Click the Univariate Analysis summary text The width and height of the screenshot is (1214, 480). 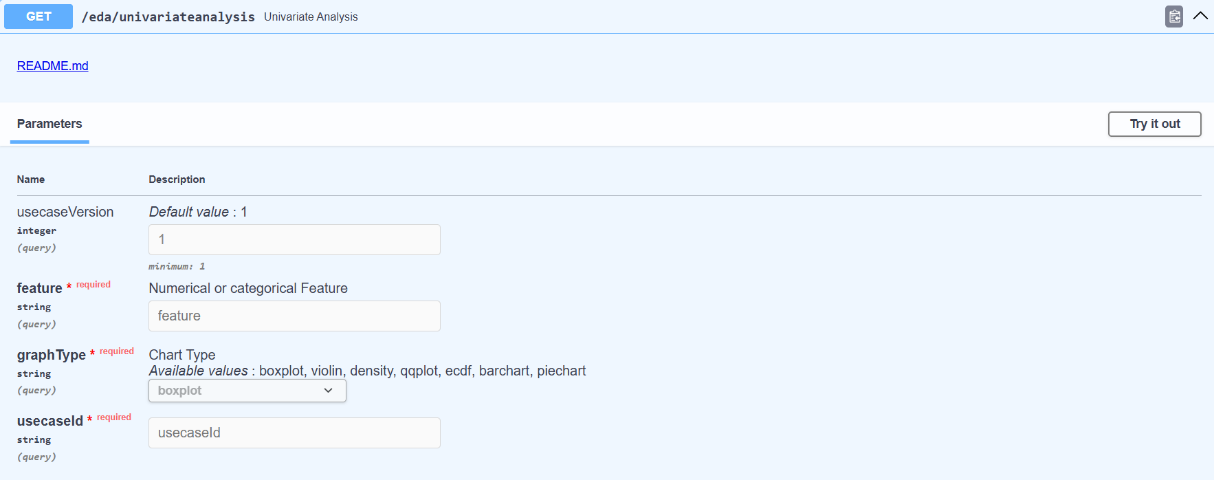[x=311, y=17]
